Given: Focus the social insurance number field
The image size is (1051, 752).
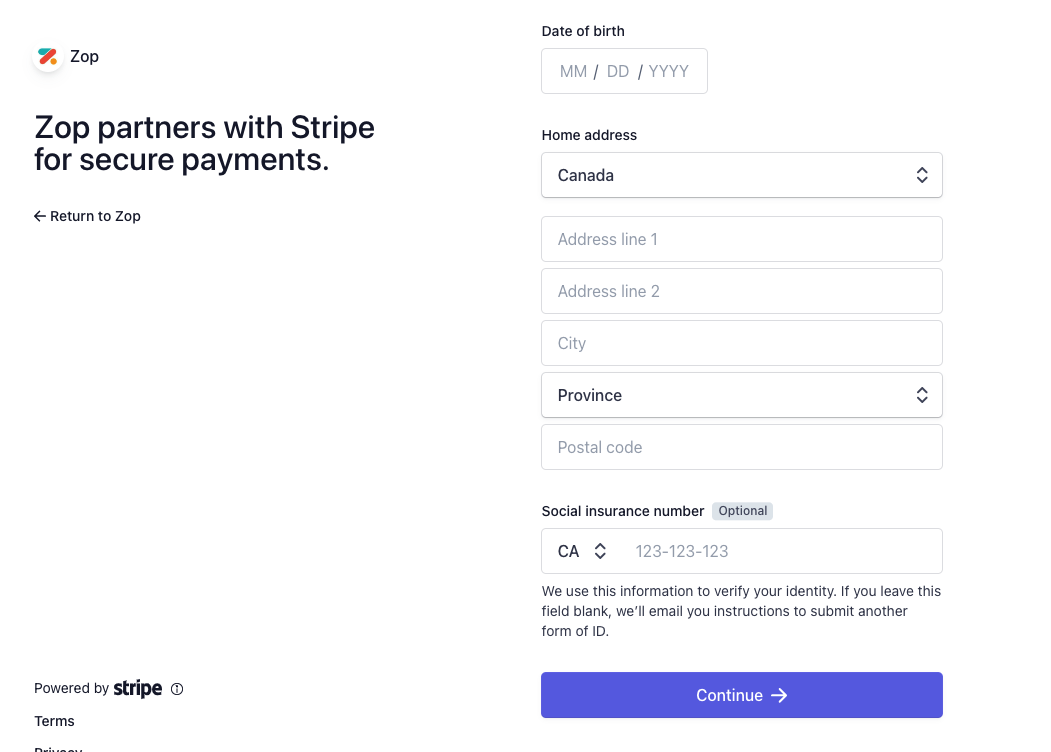Looking at the screenshot, I should click(781, 551).
